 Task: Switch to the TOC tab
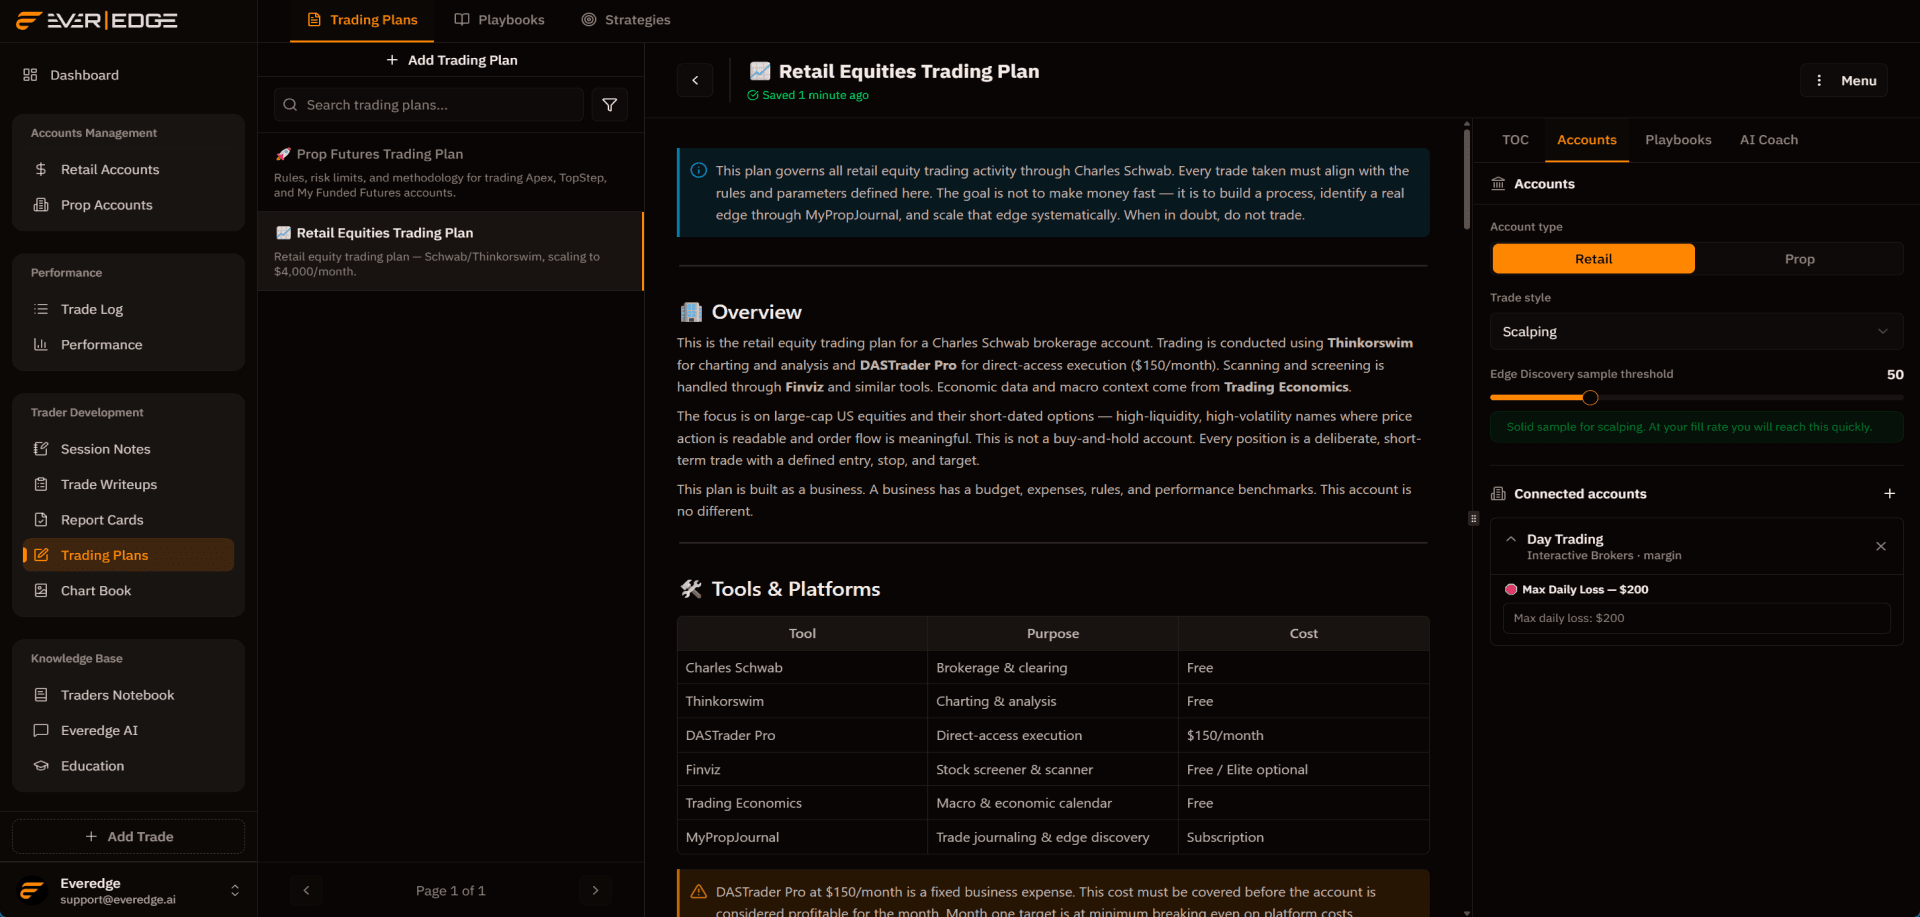point(1515,140)
